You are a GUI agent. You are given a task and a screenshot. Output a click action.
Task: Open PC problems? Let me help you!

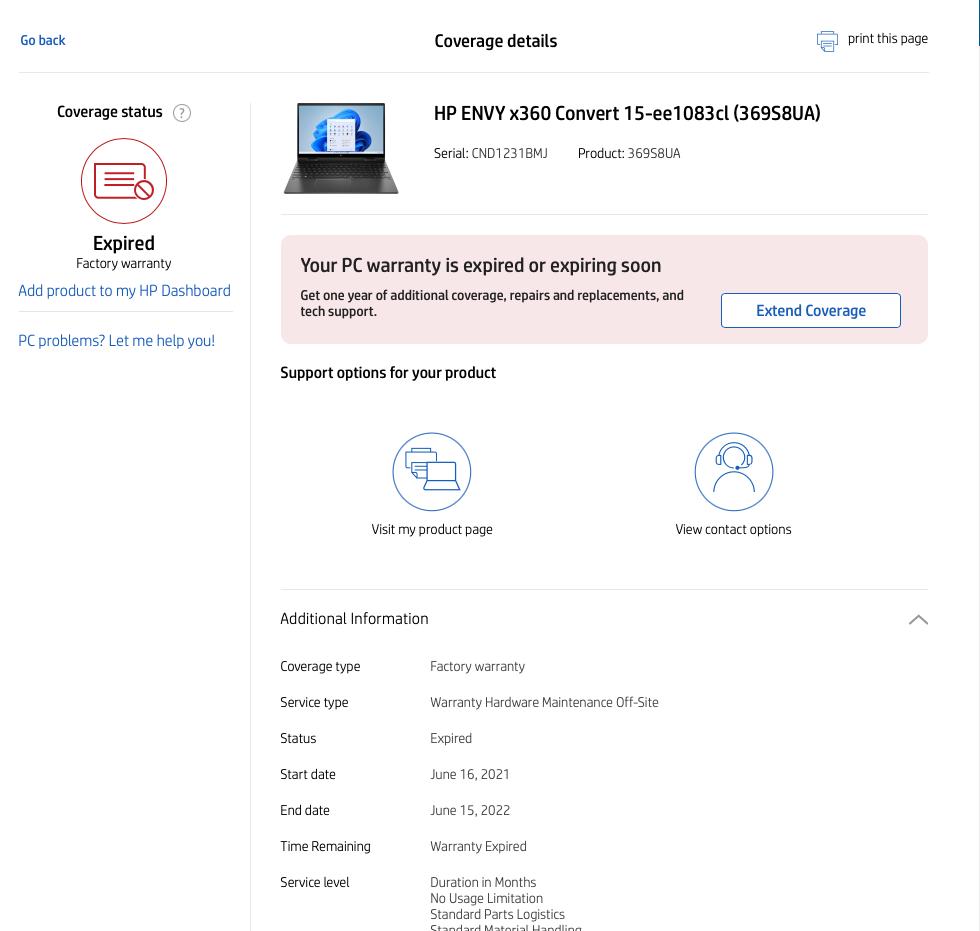[x=116, y=341]
